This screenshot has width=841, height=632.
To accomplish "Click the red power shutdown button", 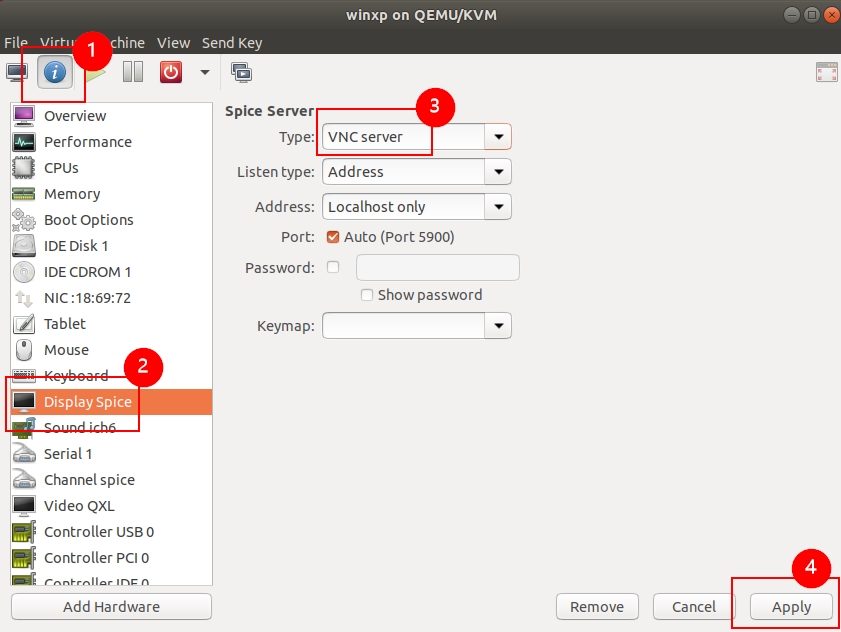I will pos(171,72).
